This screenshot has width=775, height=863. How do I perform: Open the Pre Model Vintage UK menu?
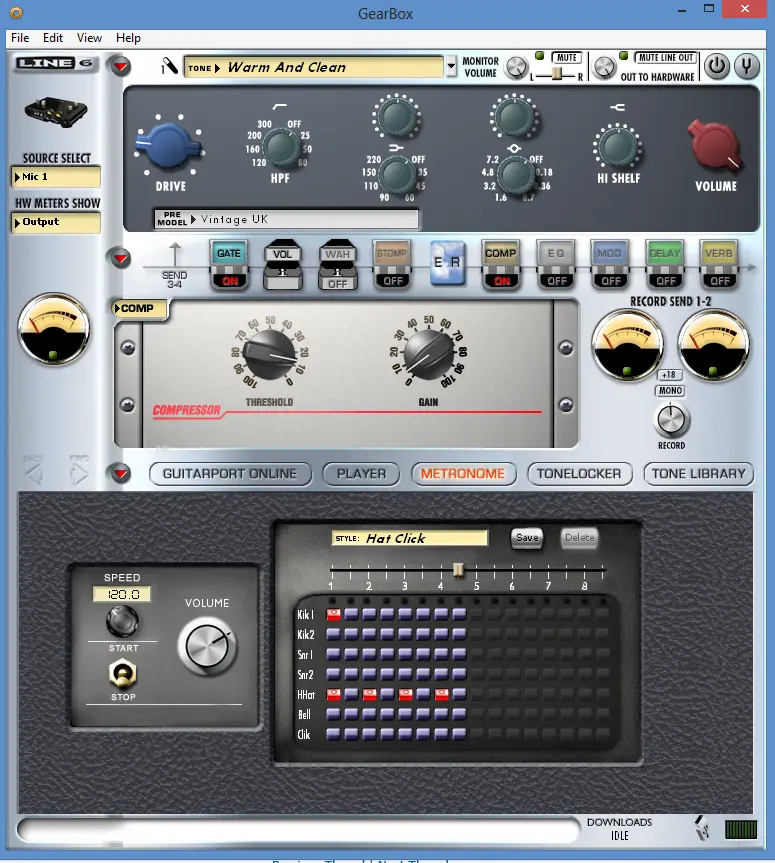[x=286, y=219]
